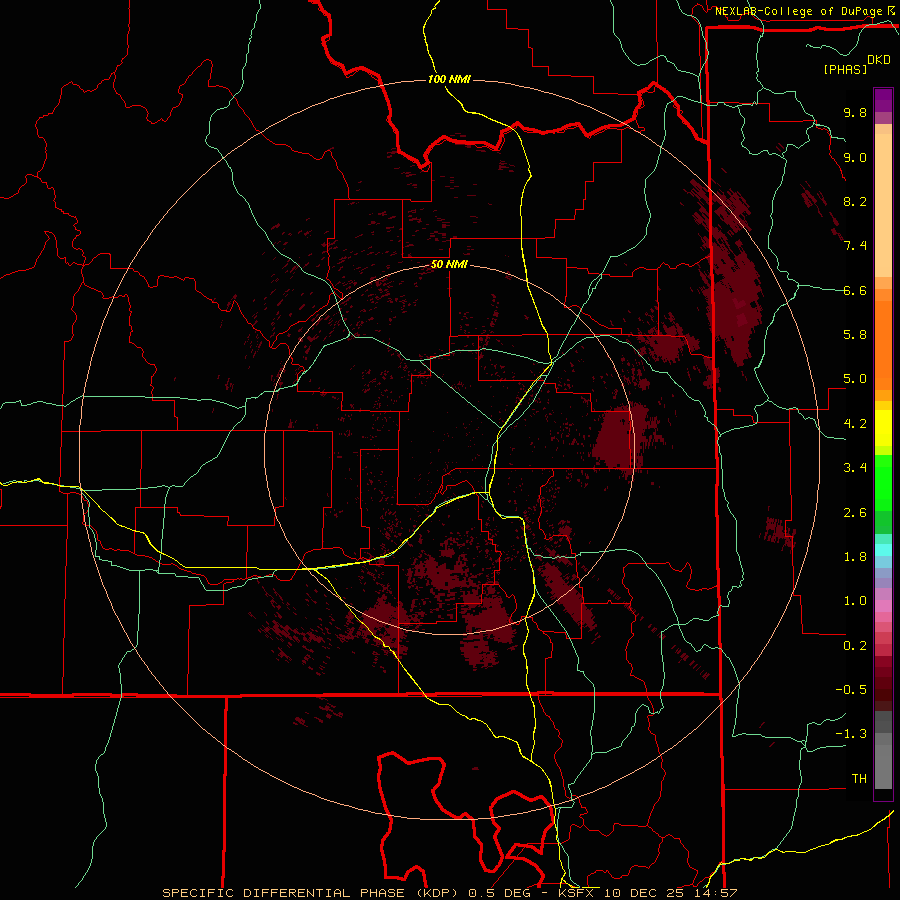Click the 2.6 scale value
The height and width of the screenshot is (900, 900).
[855, 513]
